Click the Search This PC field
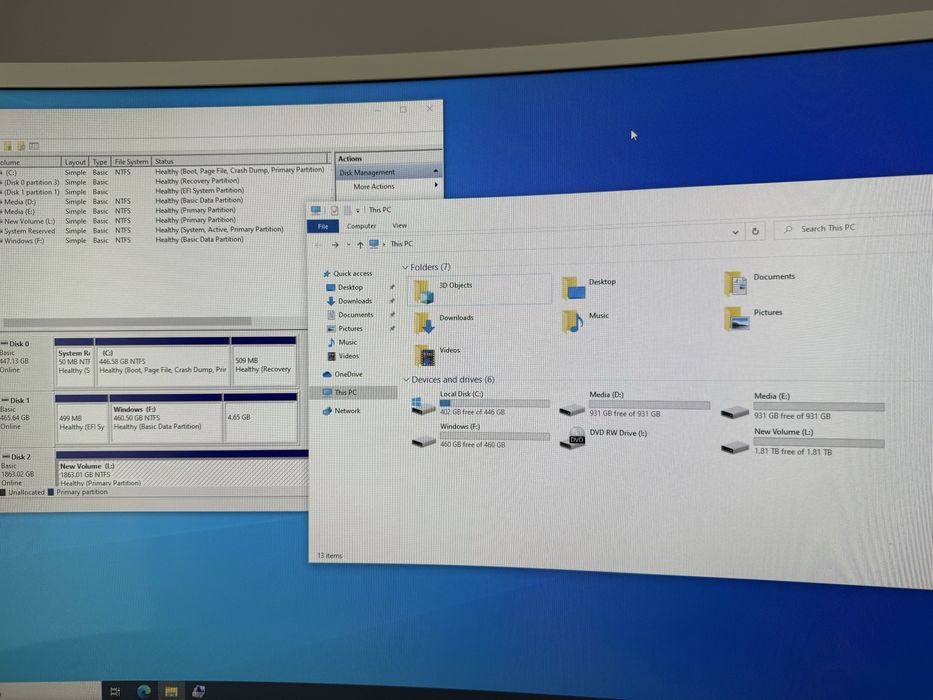 [851, 228]
